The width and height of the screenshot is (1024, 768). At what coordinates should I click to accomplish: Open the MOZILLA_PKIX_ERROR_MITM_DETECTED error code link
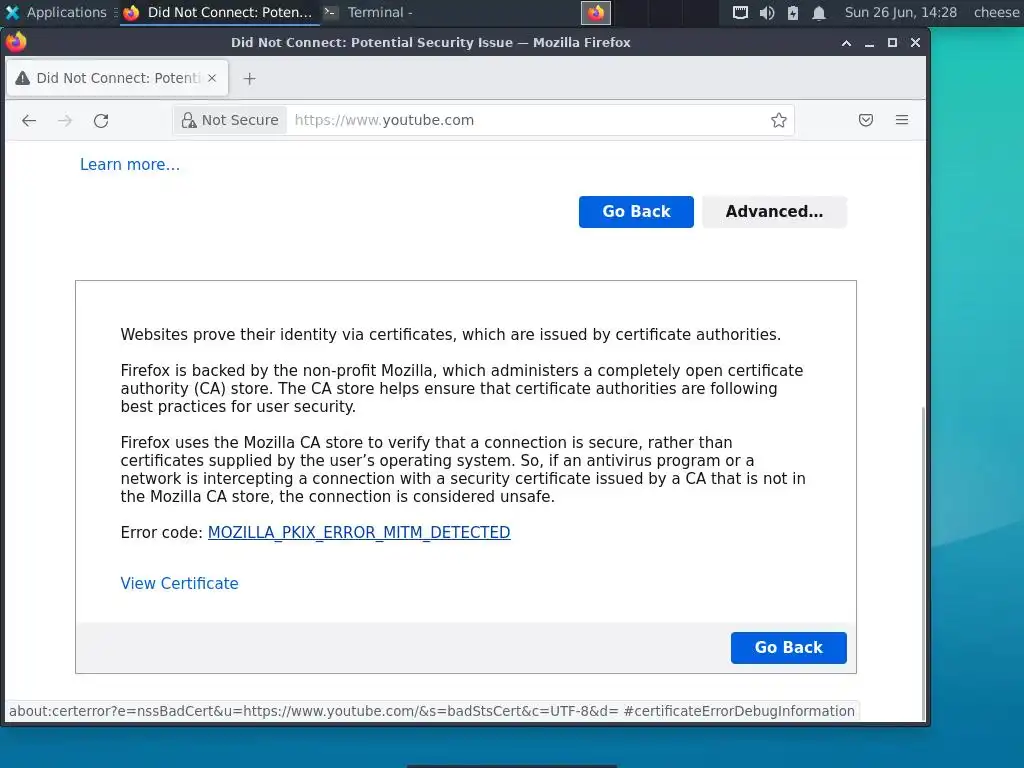359,533
